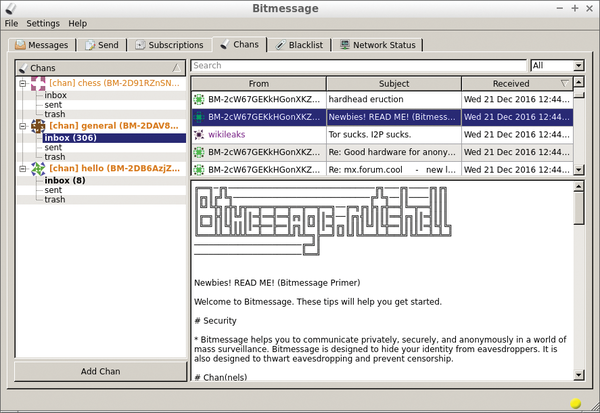
Task: Open trash under hello chan
Action: pos(55,199)
